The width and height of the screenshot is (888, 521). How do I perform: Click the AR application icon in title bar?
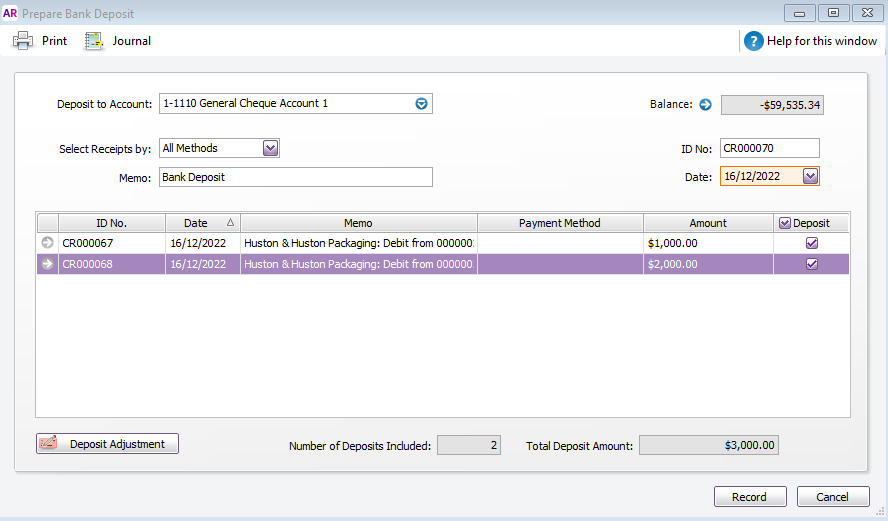[11, 13]
